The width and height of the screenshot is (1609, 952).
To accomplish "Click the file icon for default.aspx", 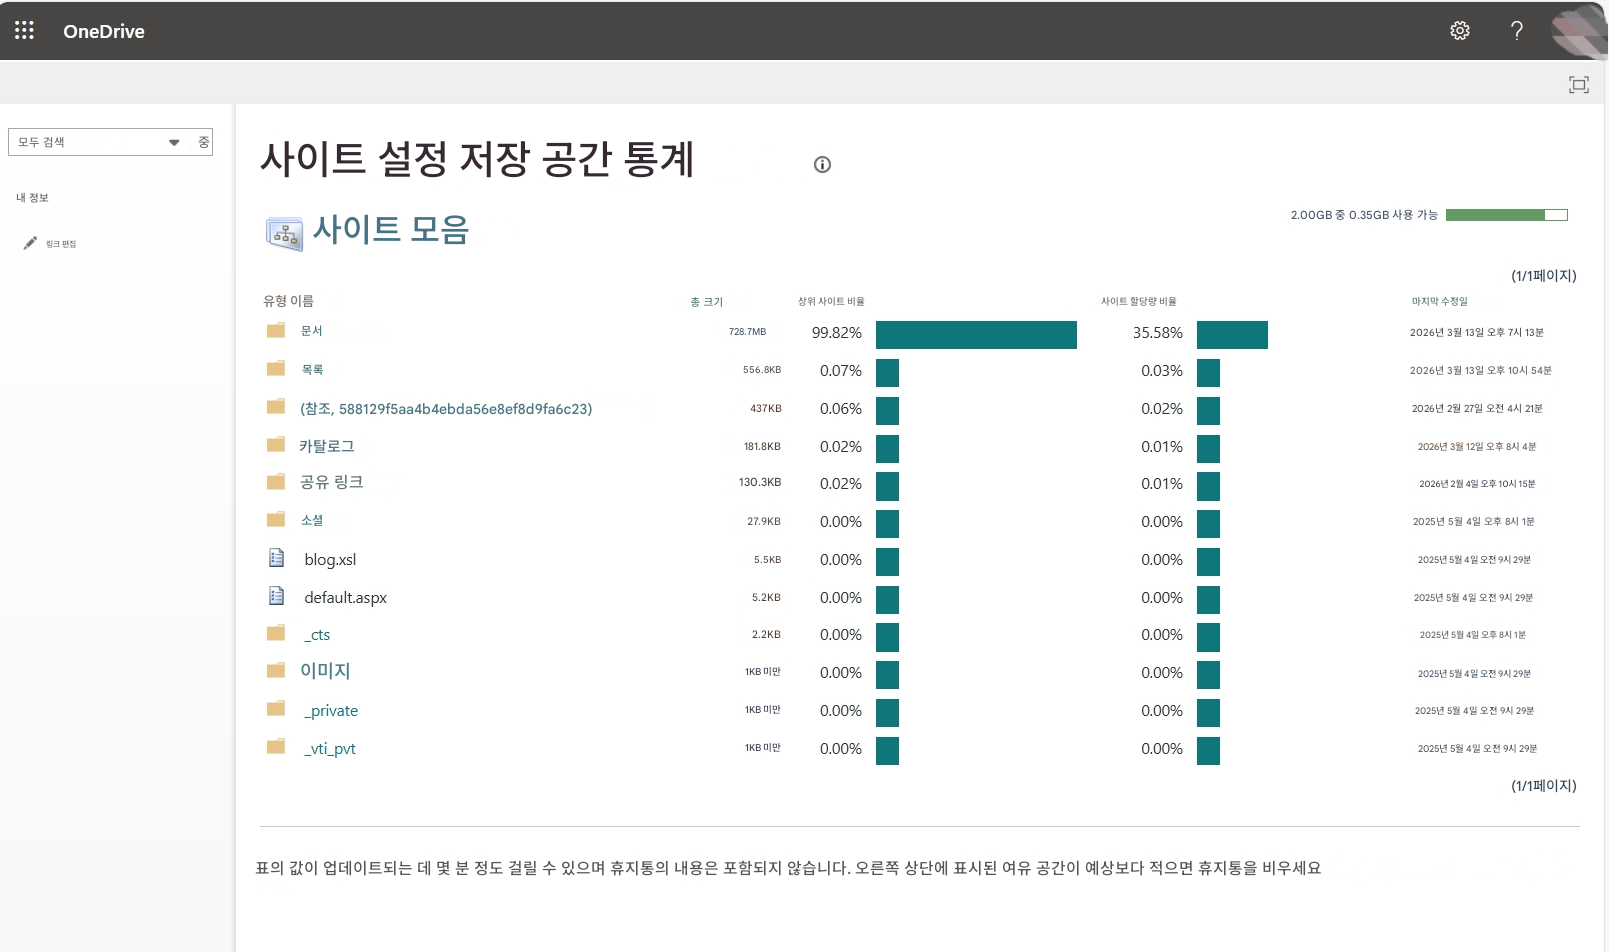I will [277, 596].
